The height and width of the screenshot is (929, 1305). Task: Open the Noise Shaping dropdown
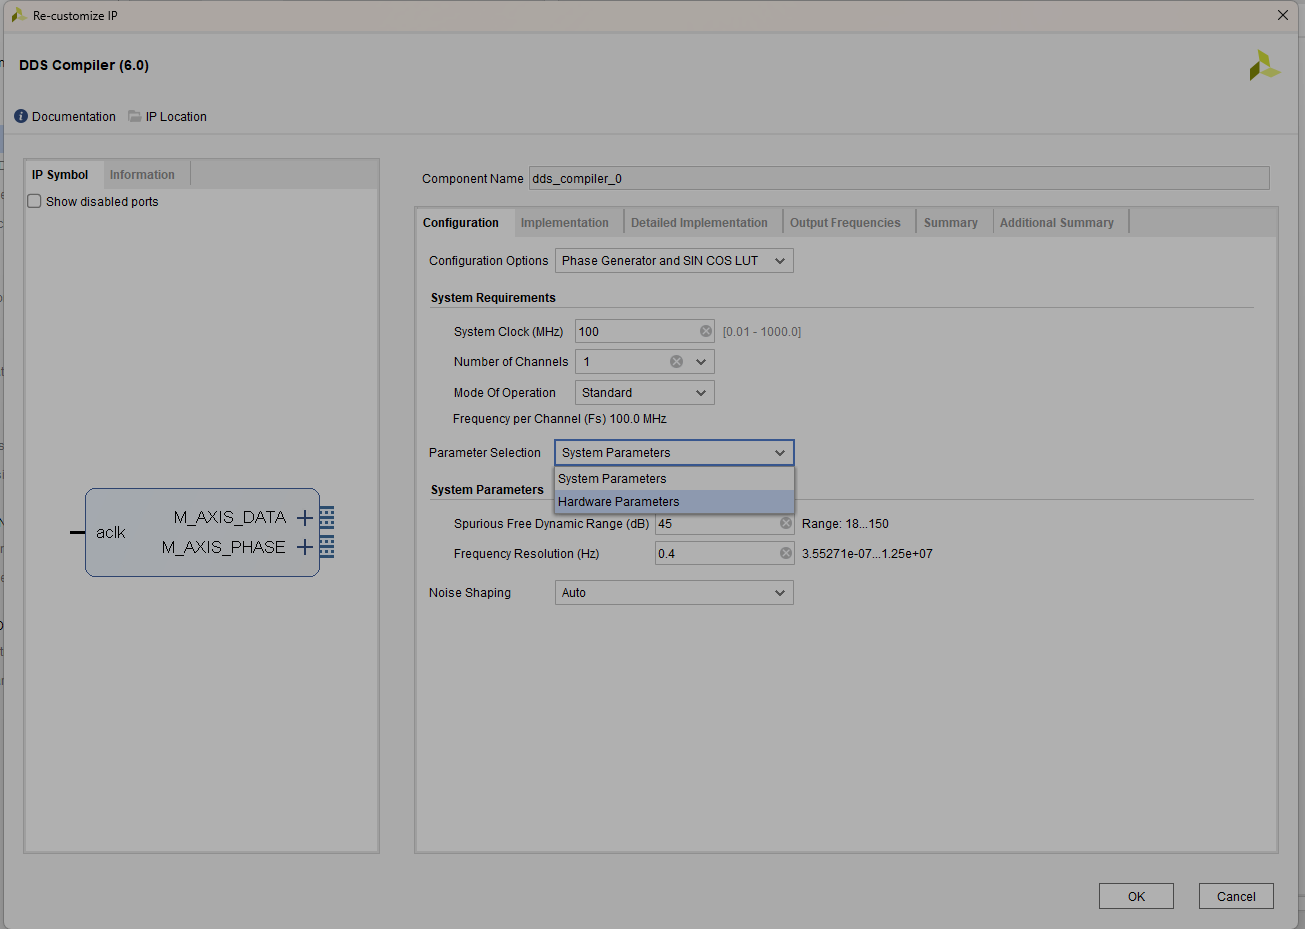674,593
